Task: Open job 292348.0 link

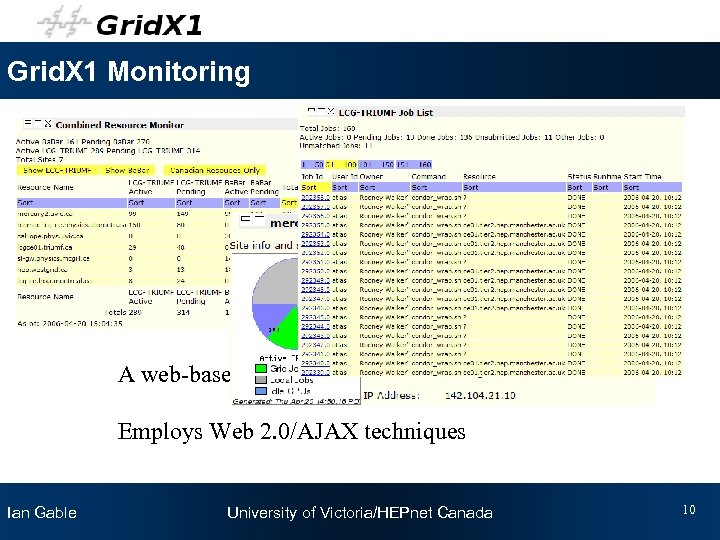Action: [x=315, y=289]
